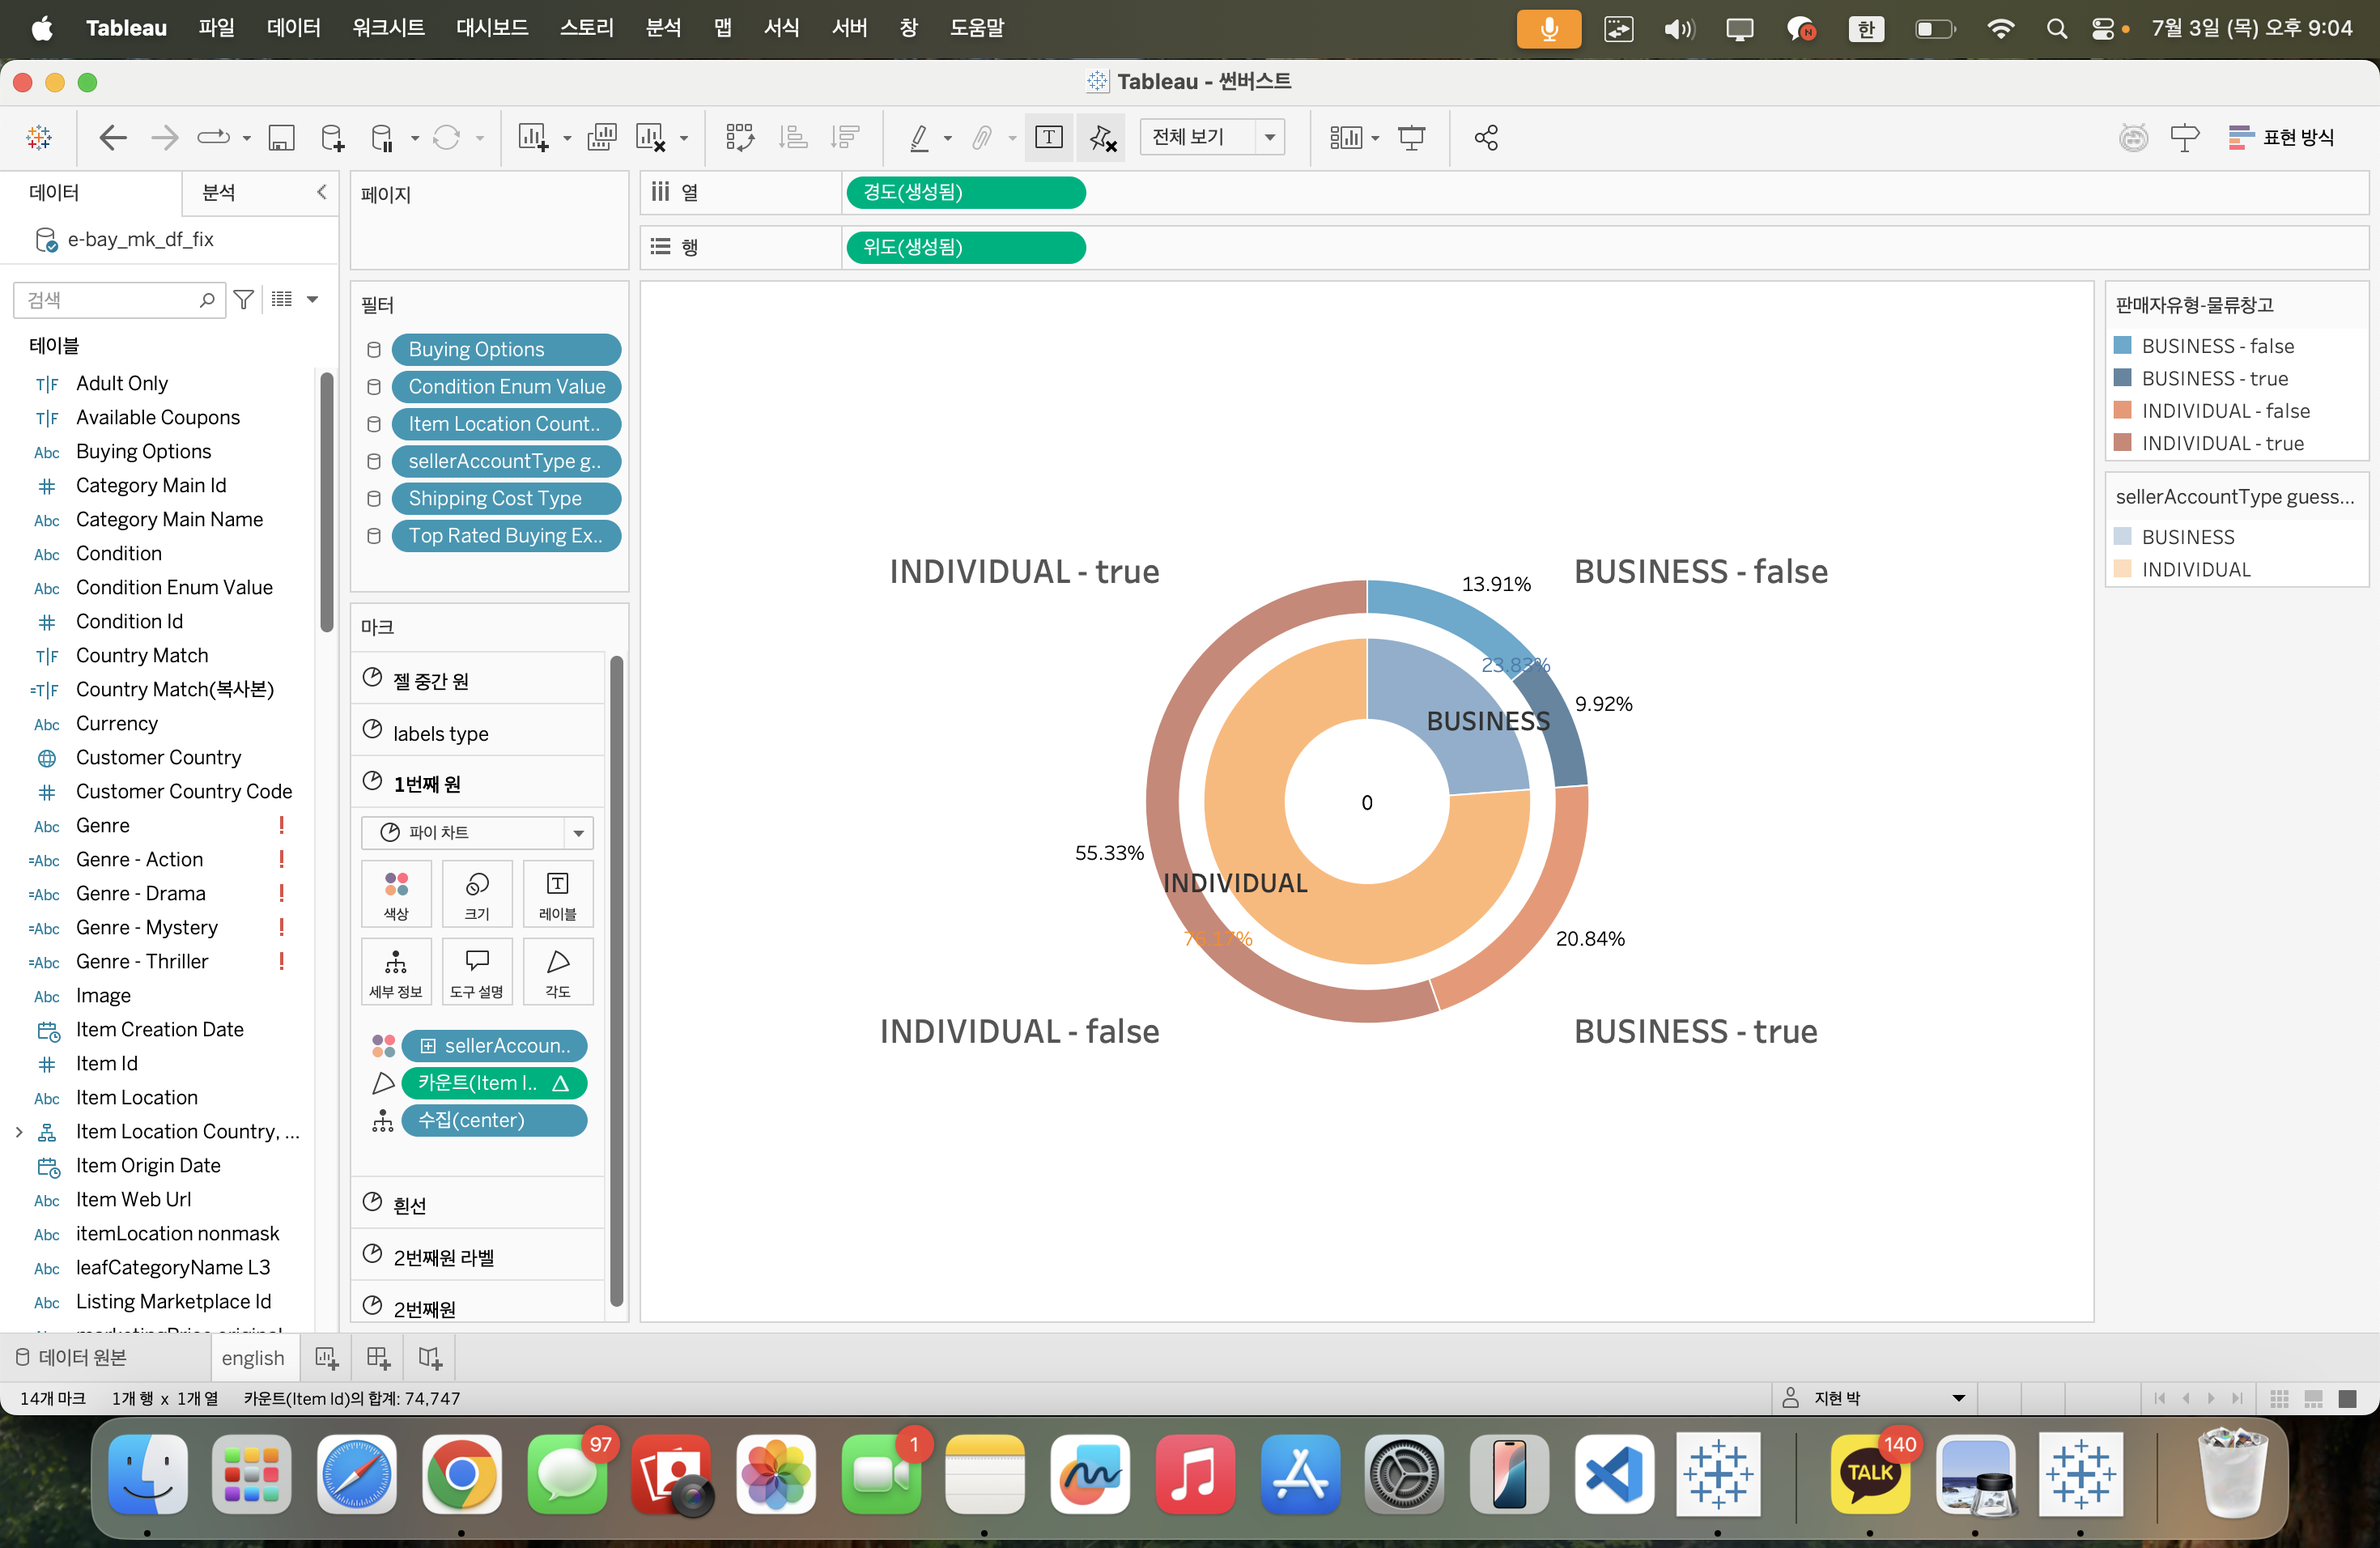Click the Tableau logo start page icon

tap(39, 137)
